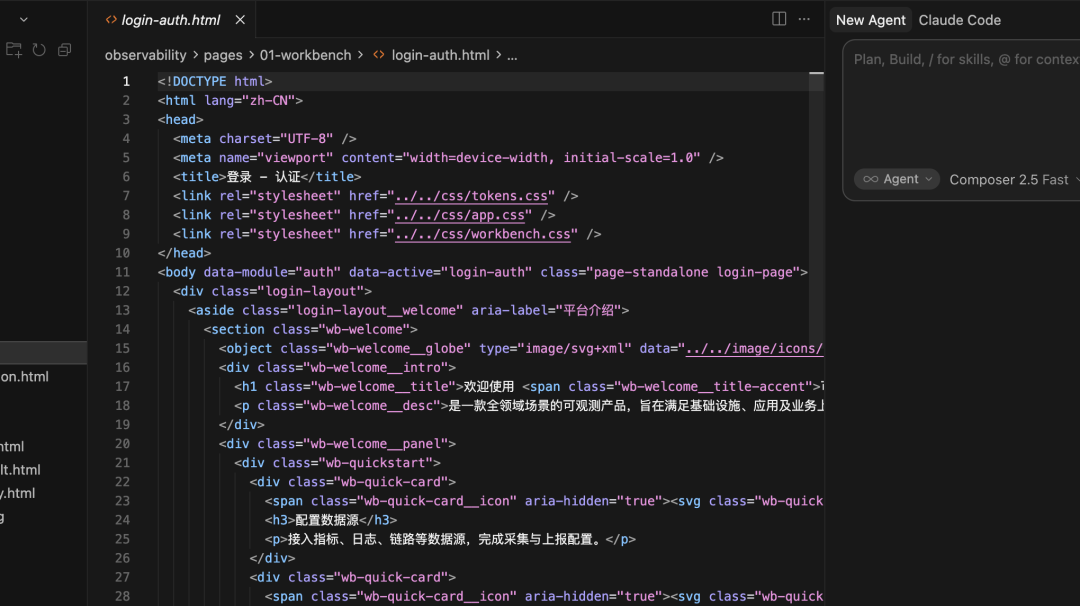The width and height of the screenshot is (1080, 606).
Task: Select the highlighted row in the explorer
Action: (x=43, y=352)
